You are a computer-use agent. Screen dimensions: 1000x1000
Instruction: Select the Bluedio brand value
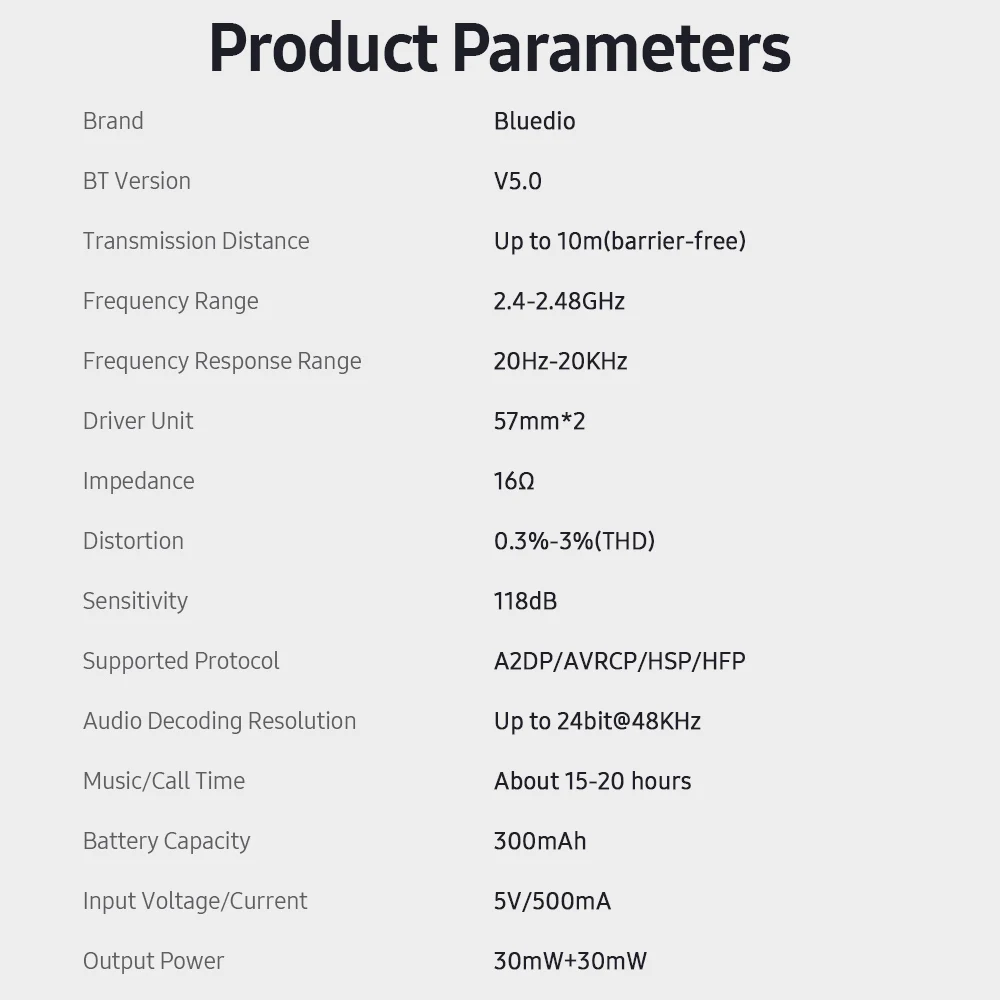click(x=534, y=121)
